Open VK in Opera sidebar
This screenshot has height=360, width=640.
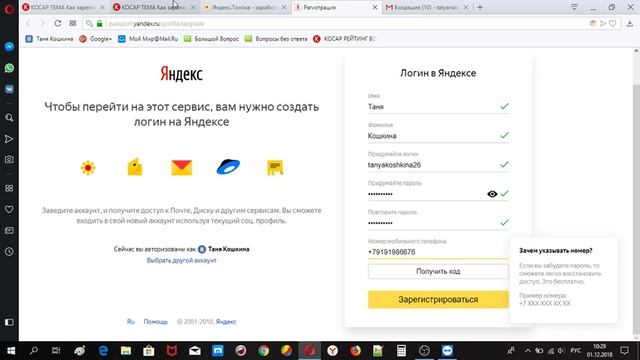coord(9,89)
